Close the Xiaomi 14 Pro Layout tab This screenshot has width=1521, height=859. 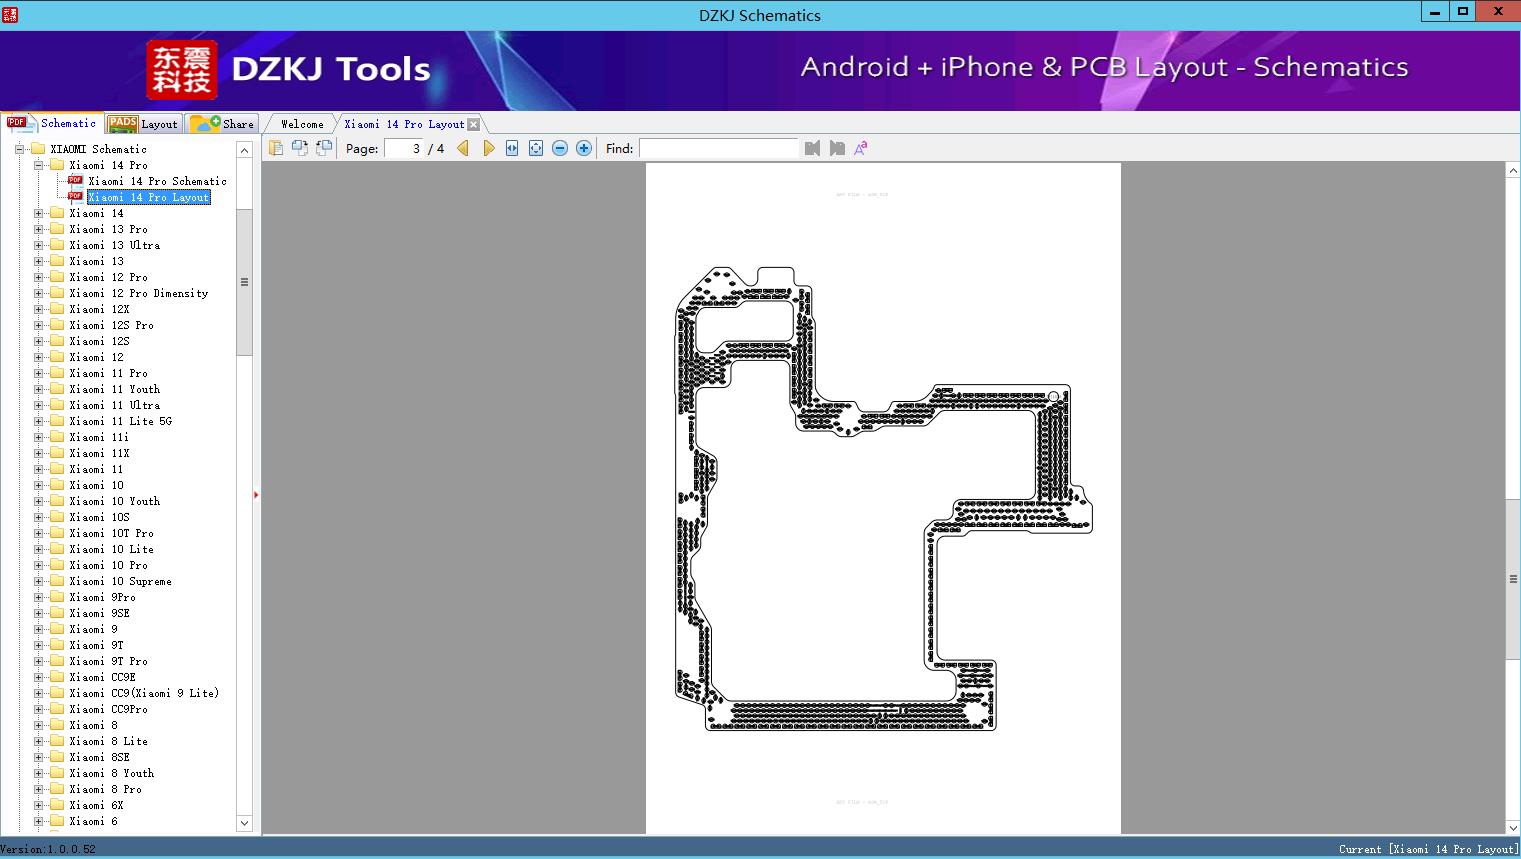pos(474,124)
